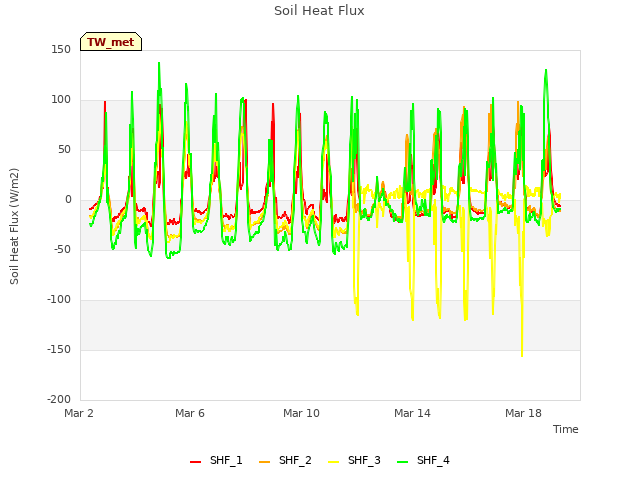The height and width of the screenshot is (480, 640).
Task: Click the TW_met annotation label
Action: click(111, 42)
